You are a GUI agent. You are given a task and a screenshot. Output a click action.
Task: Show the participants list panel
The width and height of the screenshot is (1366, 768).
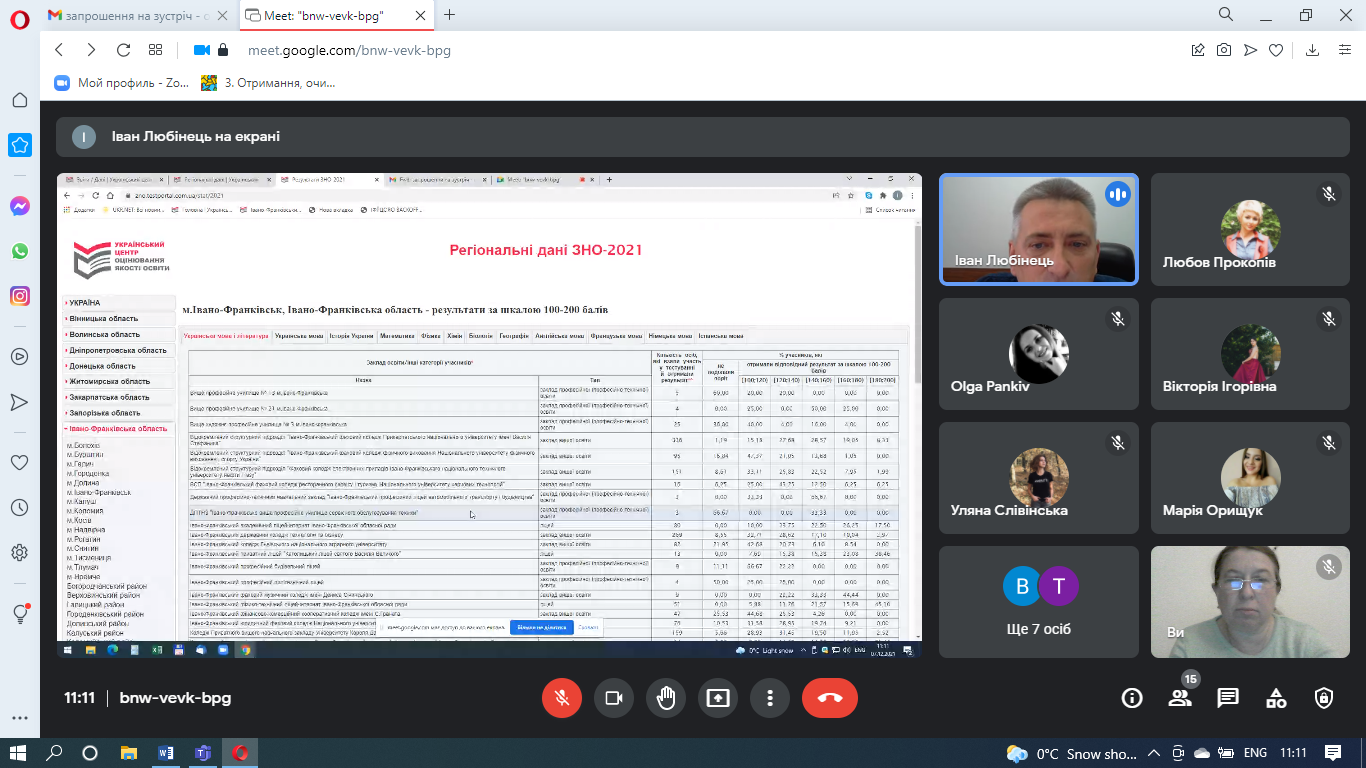pyautogui.click(x=1180, y=698)
